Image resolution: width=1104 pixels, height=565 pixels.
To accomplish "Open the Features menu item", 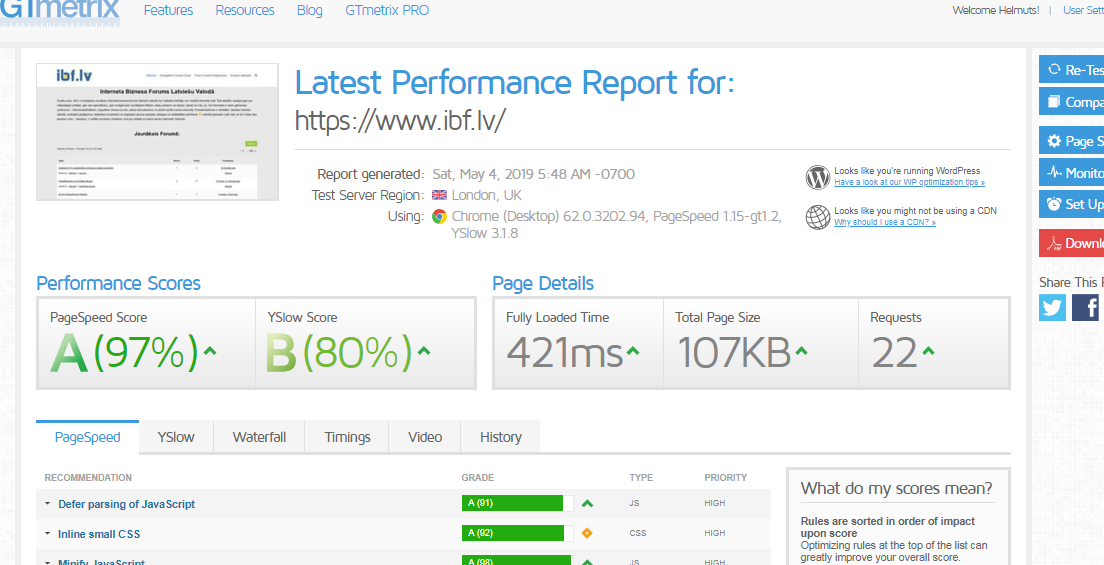I will pos(168,10).
